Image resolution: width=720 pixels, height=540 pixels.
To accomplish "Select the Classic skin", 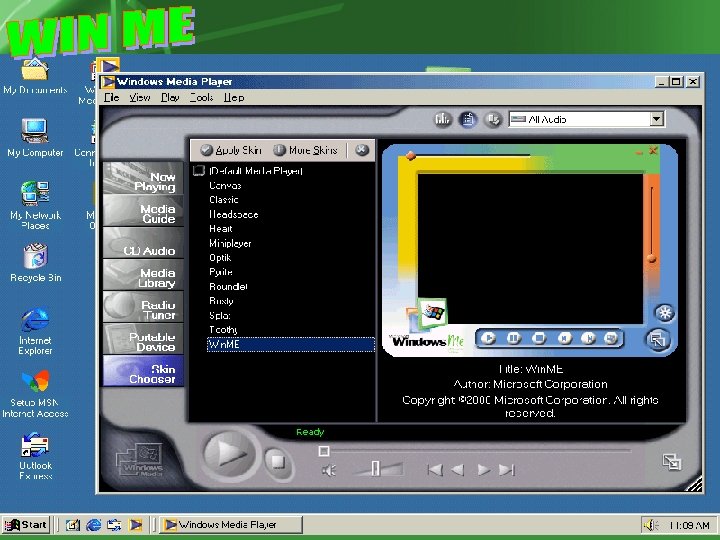I will [224, 200].
